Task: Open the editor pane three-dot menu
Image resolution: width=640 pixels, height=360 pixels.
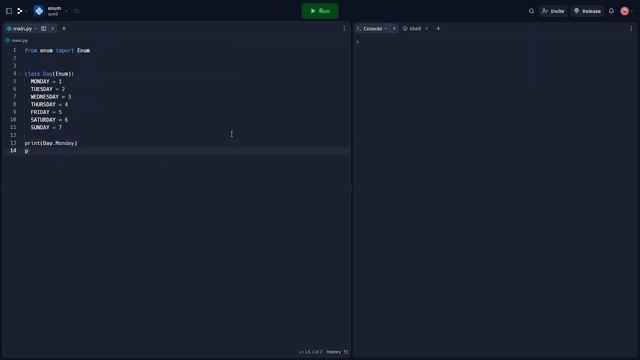Action: point(344,29)
